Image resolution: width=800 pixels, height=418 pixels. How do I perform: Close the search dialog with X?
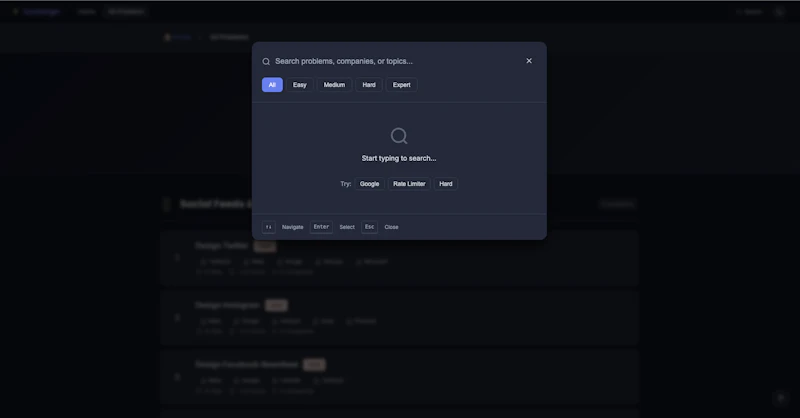click(529, 61)
